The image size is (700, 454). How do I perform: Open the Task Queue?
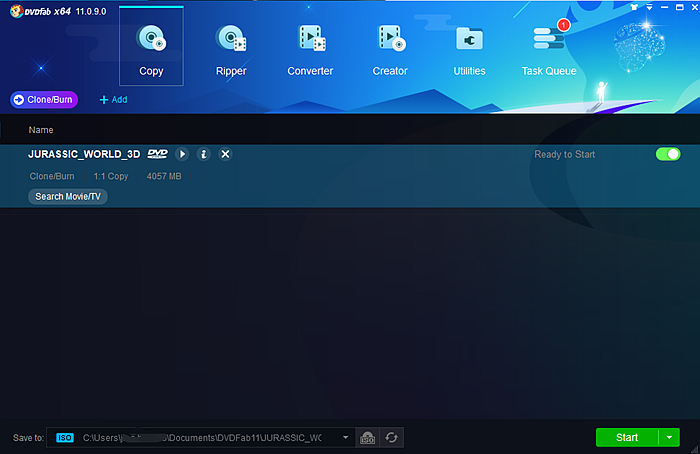[549, 50]
